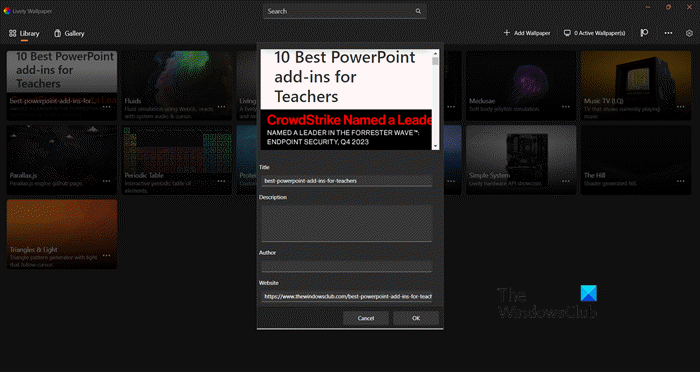Image resolution: width=700 pixels, height=372 pixels.
Task: Minimize the Lively Wallpaper window
Action: [648, 7]
